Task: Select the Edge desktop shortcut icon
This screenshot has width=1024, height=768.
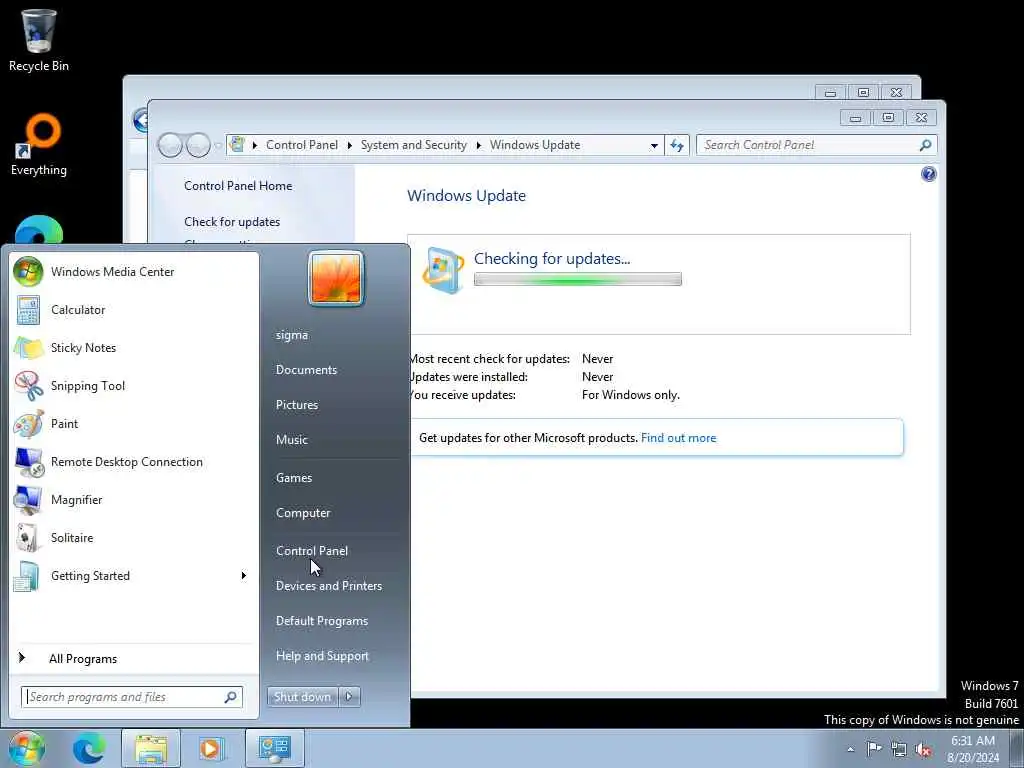Action: pyautogui.click(x=39, y=231)
